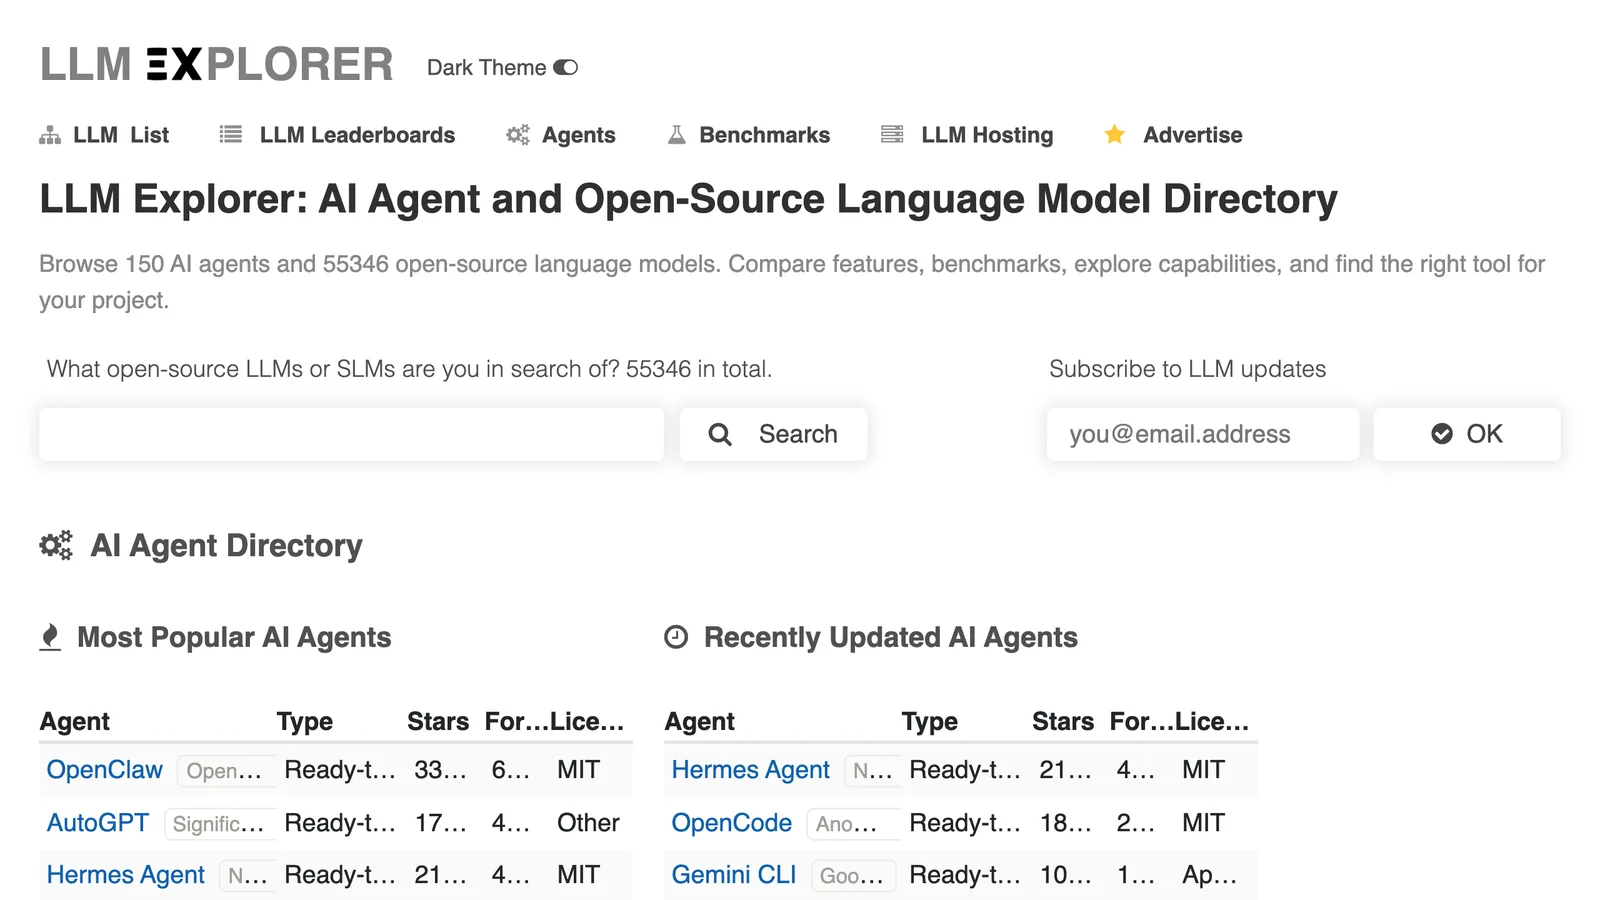The image size is (1600, 900).
Task: Click the clock icon beside Recently Updated AI Agents
Action: (676, 637)
